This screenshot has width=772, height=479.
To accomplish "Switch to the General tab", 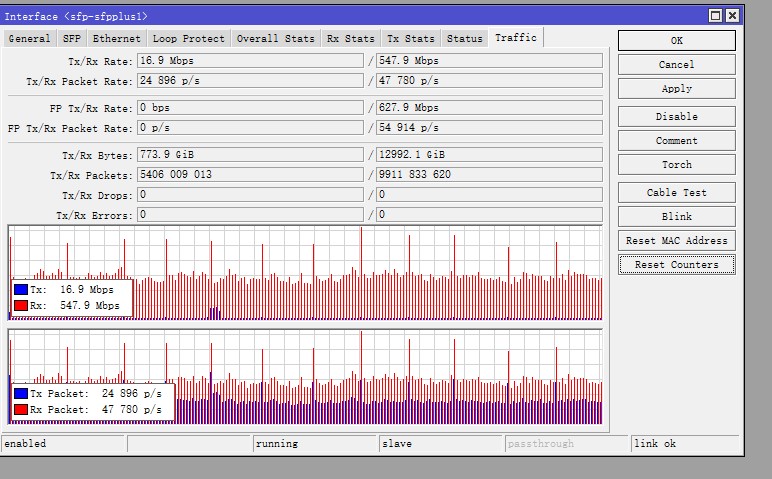I will [x=29, y=38].
